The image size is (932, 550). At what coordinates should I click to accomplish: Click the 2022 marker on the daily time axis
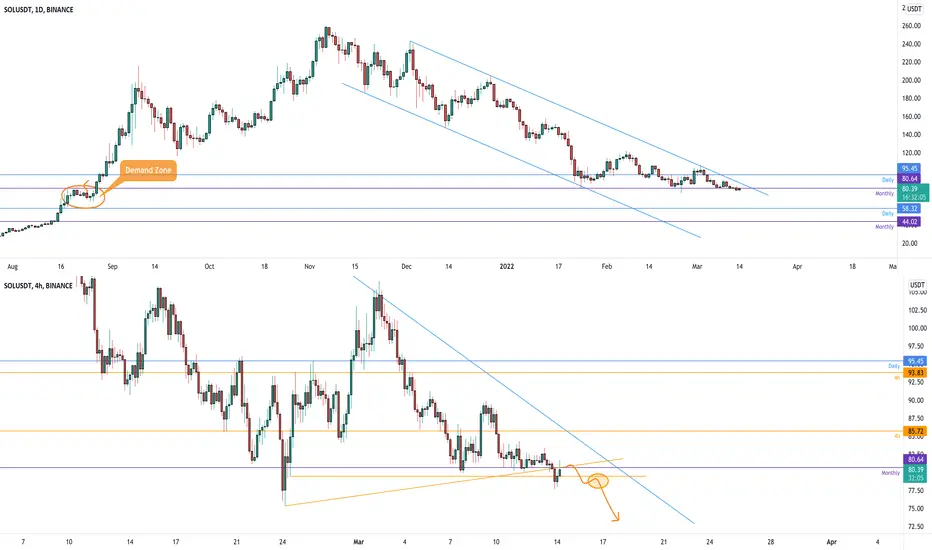(x=506, y=266)
